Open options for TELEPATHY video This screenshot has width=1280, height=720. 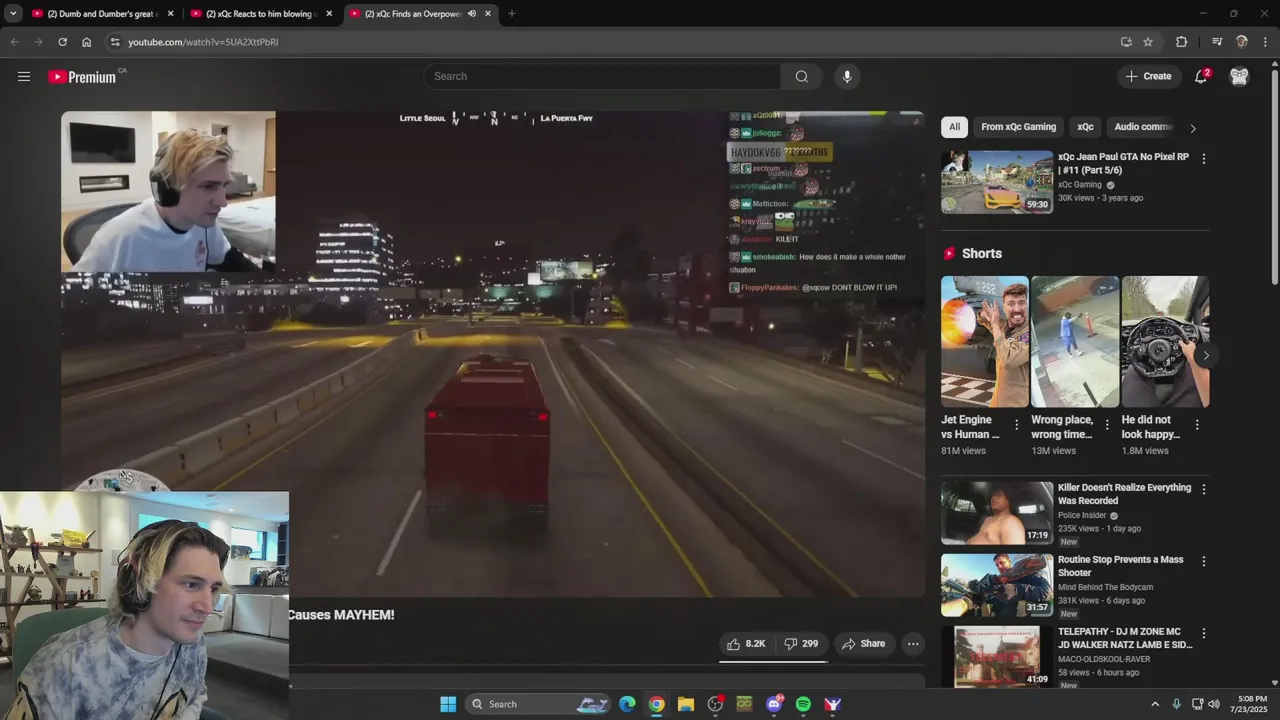[x=1203, y=633]
